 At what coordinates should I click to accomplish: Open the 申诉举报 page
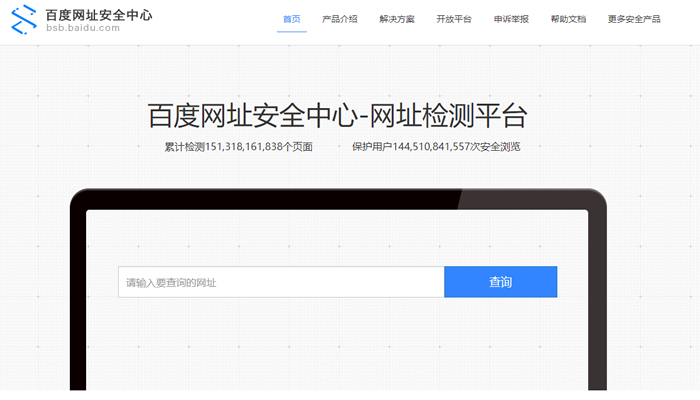511,19
